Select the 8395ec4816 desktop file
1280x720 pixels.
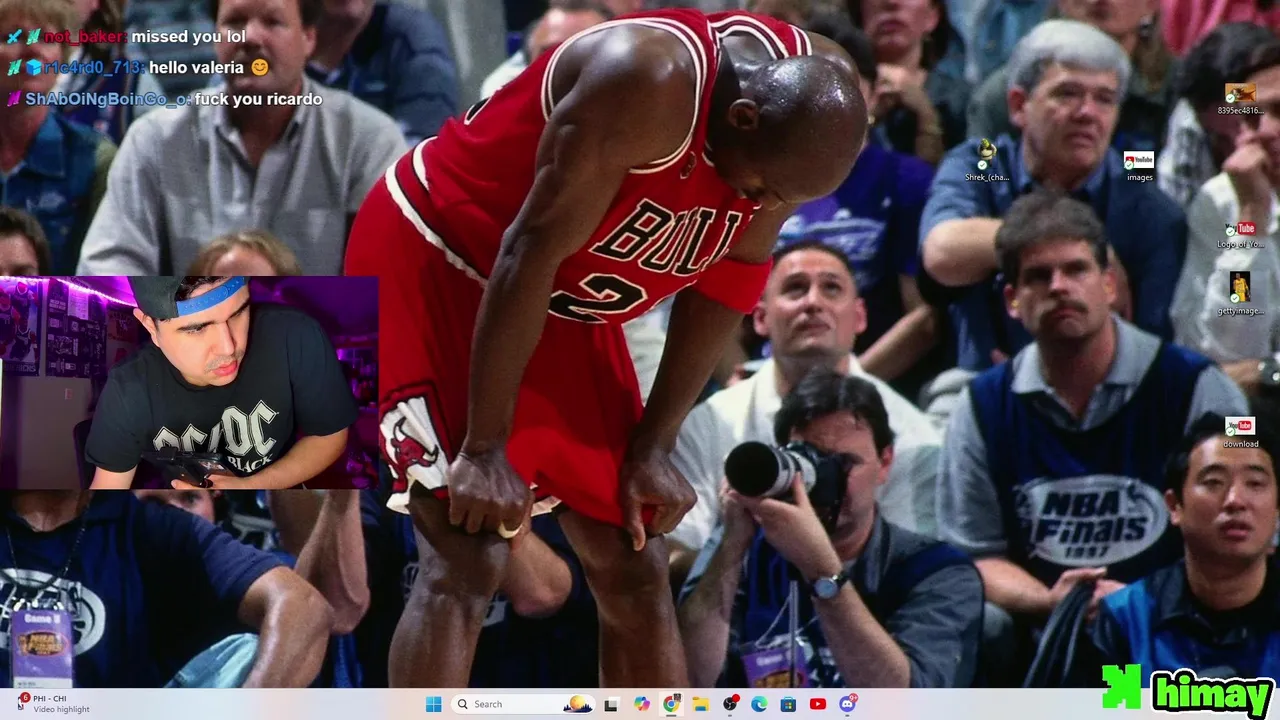click(x=1240, y=99)
